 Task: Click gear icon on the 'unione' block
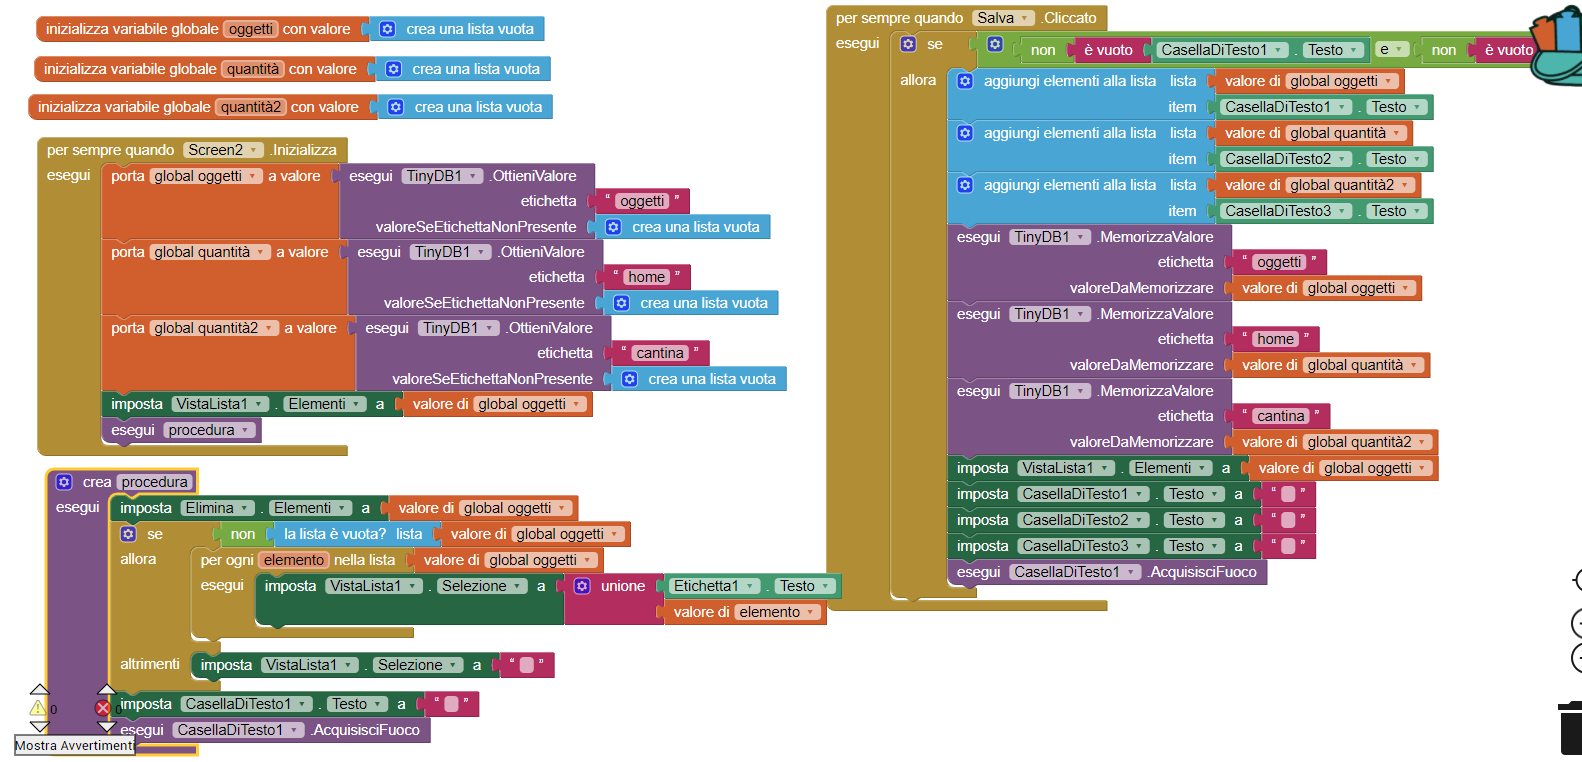pyautogui.click(x=582, y=586)
